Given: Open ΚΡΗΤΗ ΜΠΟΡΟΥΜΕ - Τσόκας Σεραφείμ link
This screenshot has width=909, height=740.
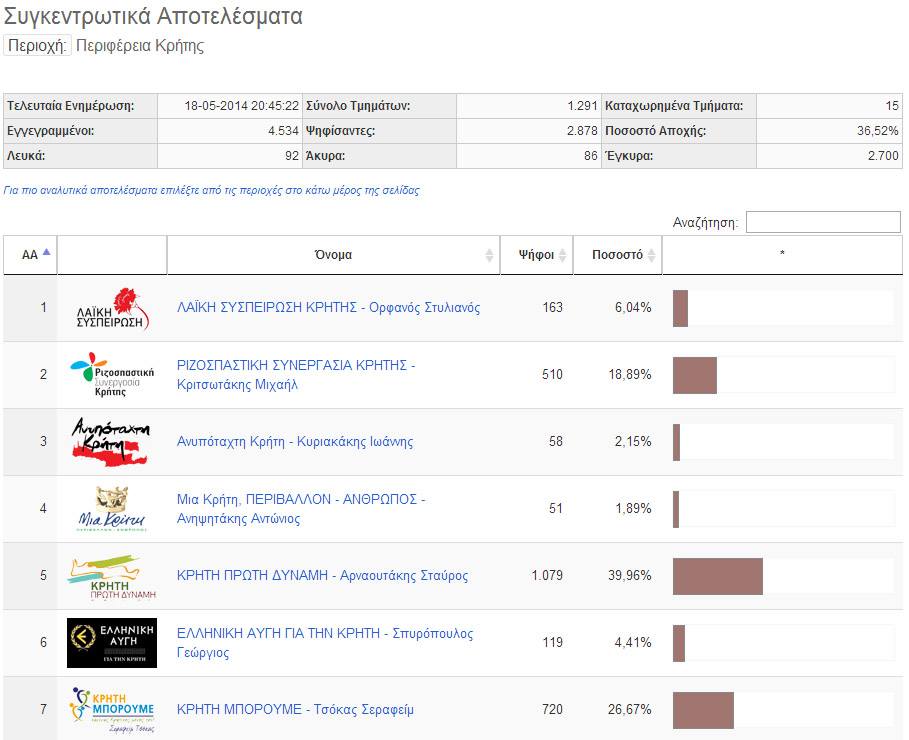Looking at the screenshot, I should pos(295,710).
